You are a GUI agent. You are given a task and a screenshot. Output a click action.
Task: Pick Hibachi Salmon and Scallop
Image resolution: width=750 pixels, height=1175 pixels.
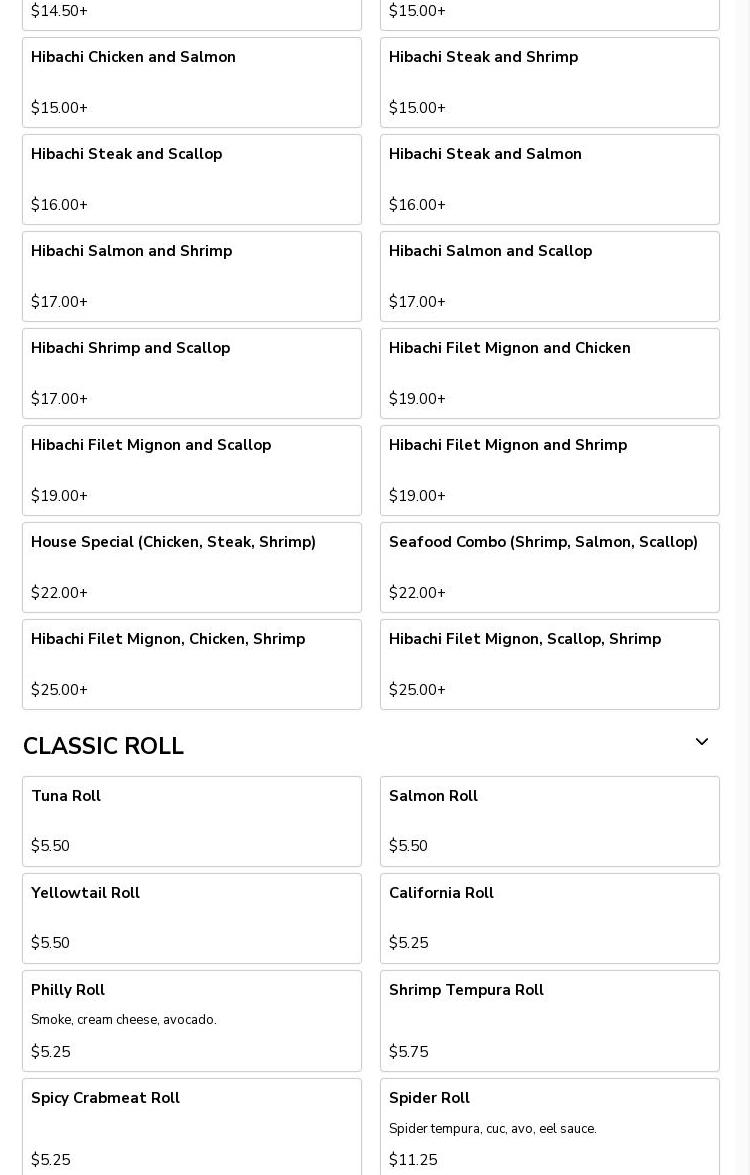point(549,276)
